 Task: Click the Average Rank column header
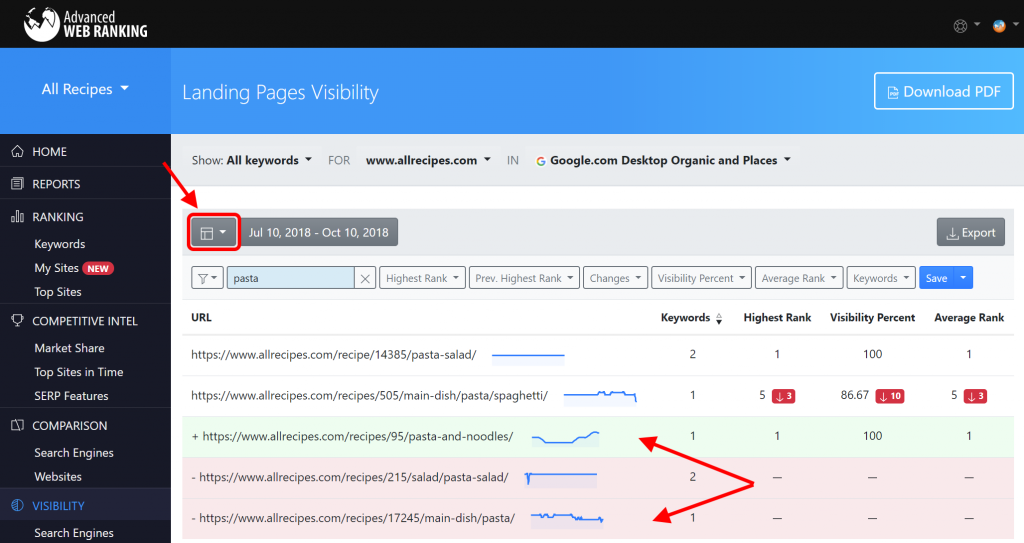968,318
